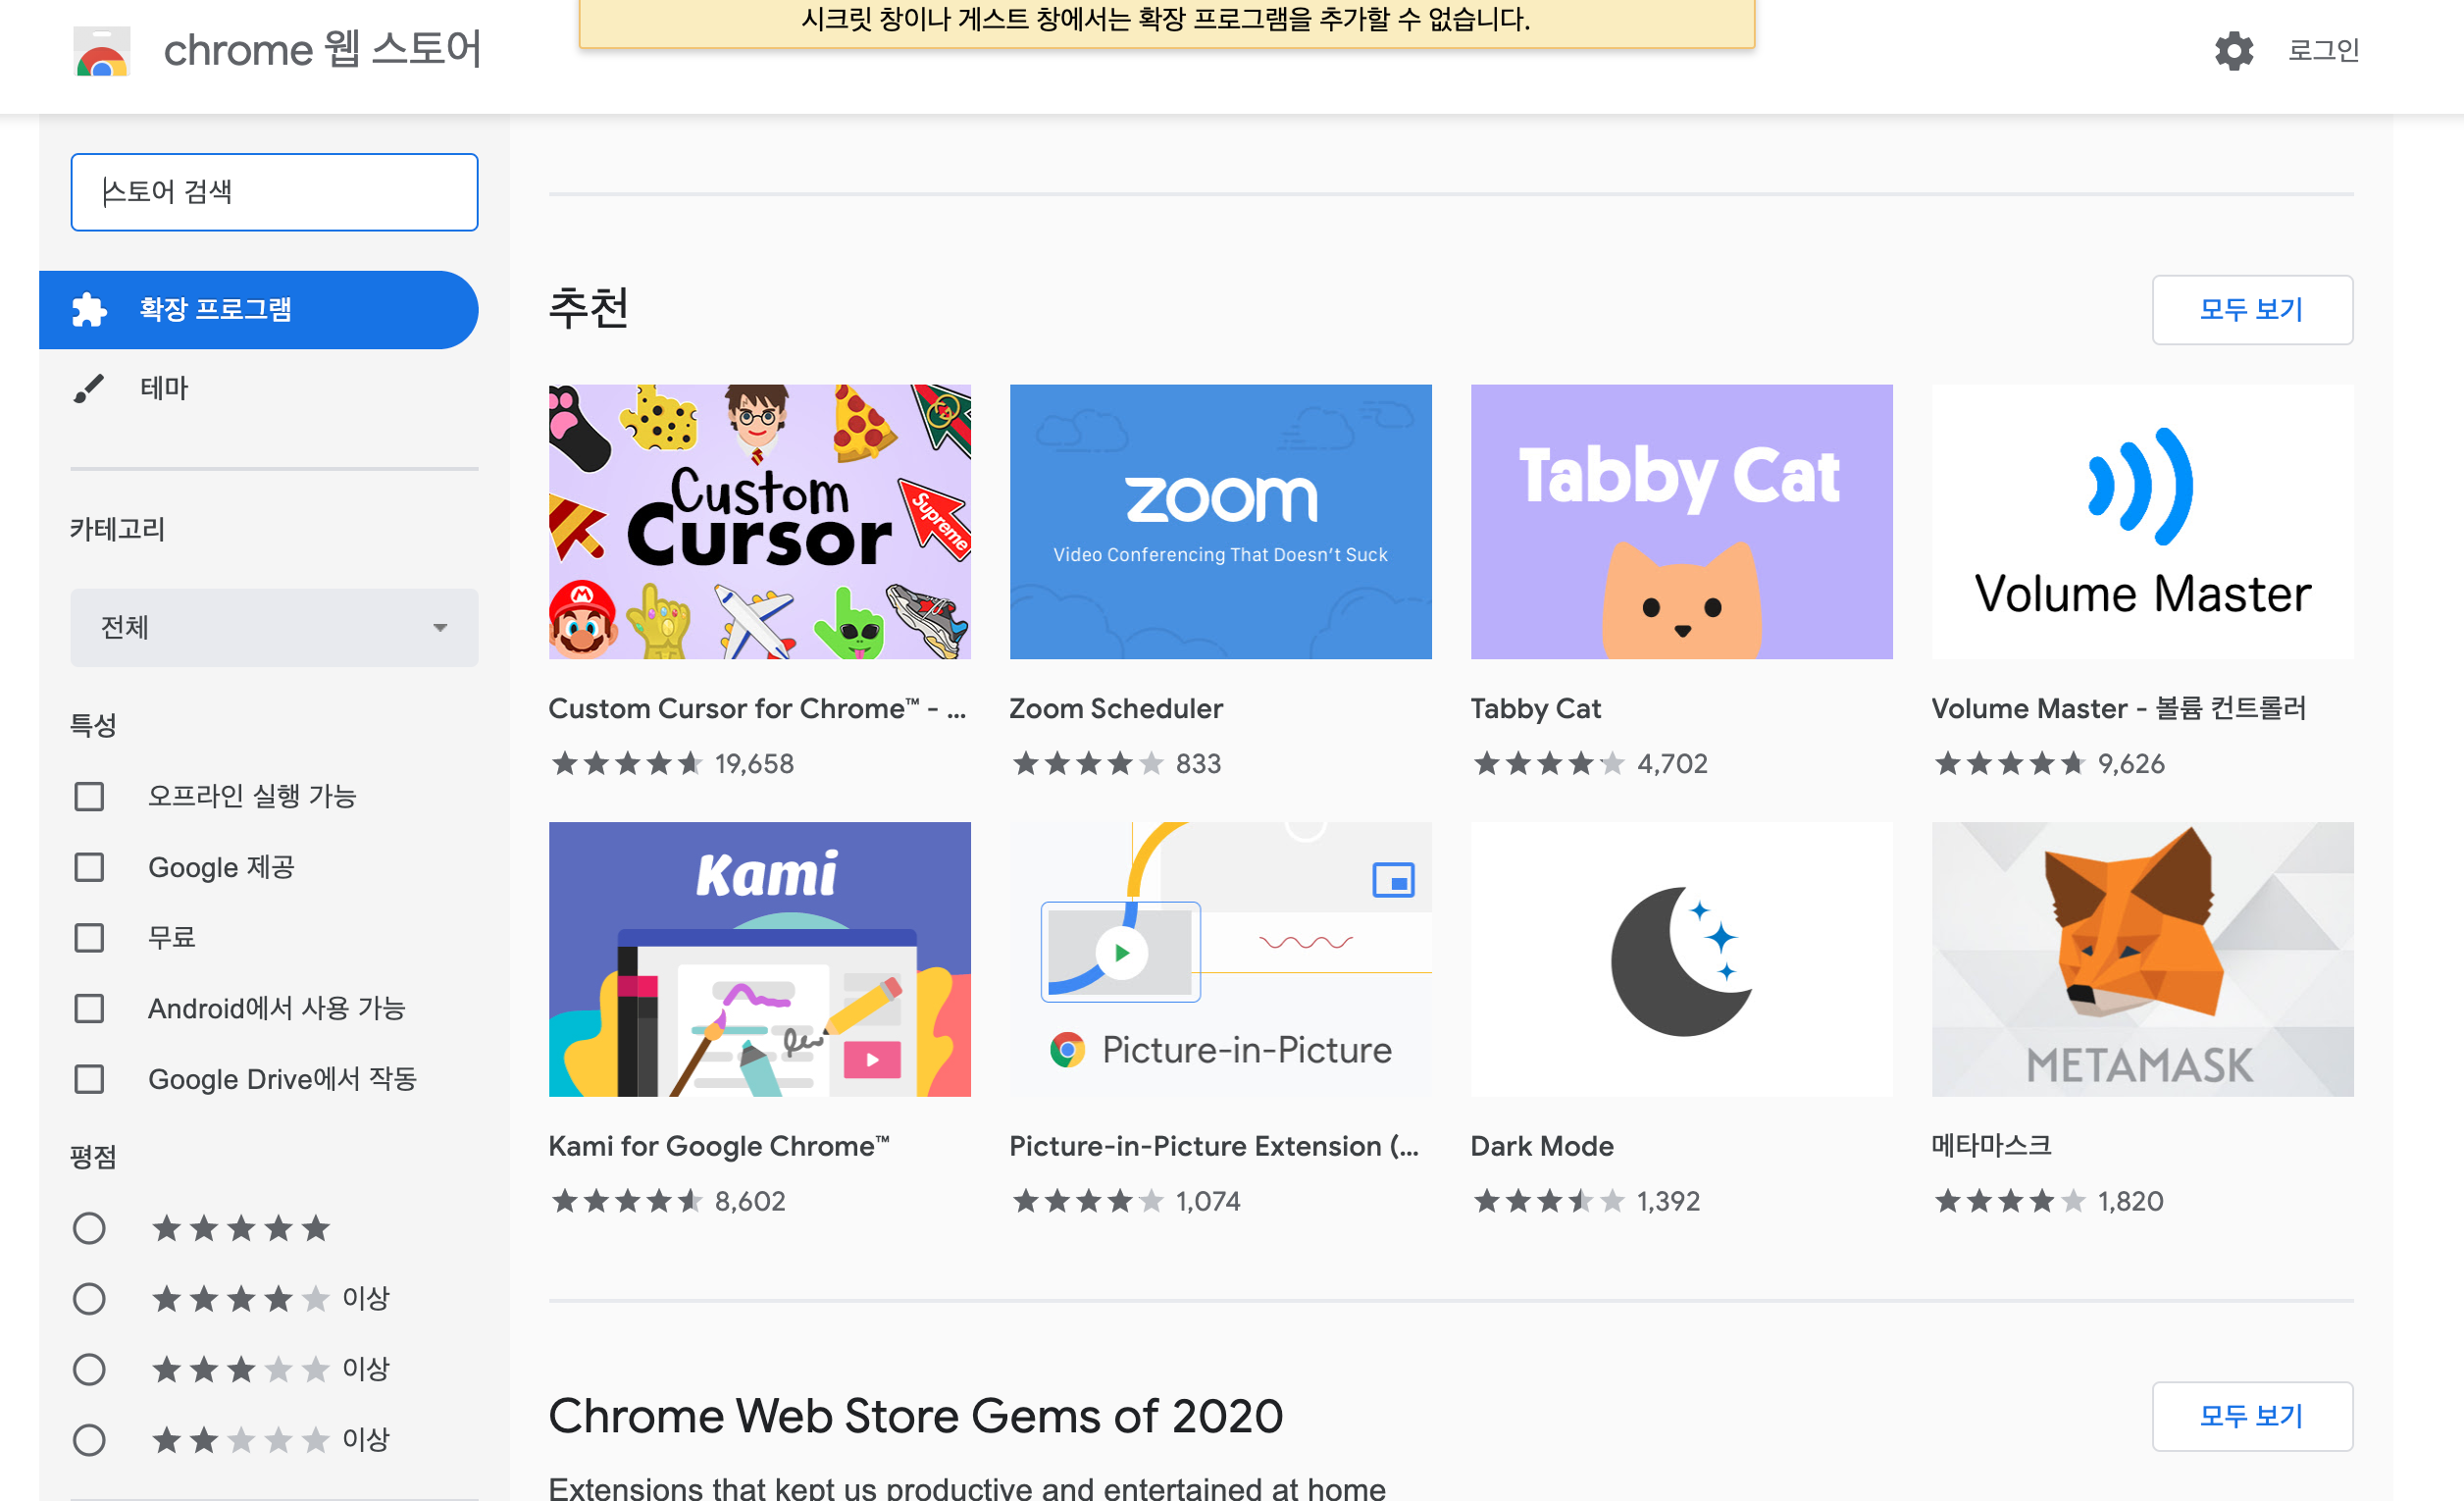2464x1501 pixels.
Task: Select the three-stars-and-up rating filter
Action: pos(89,1368)
